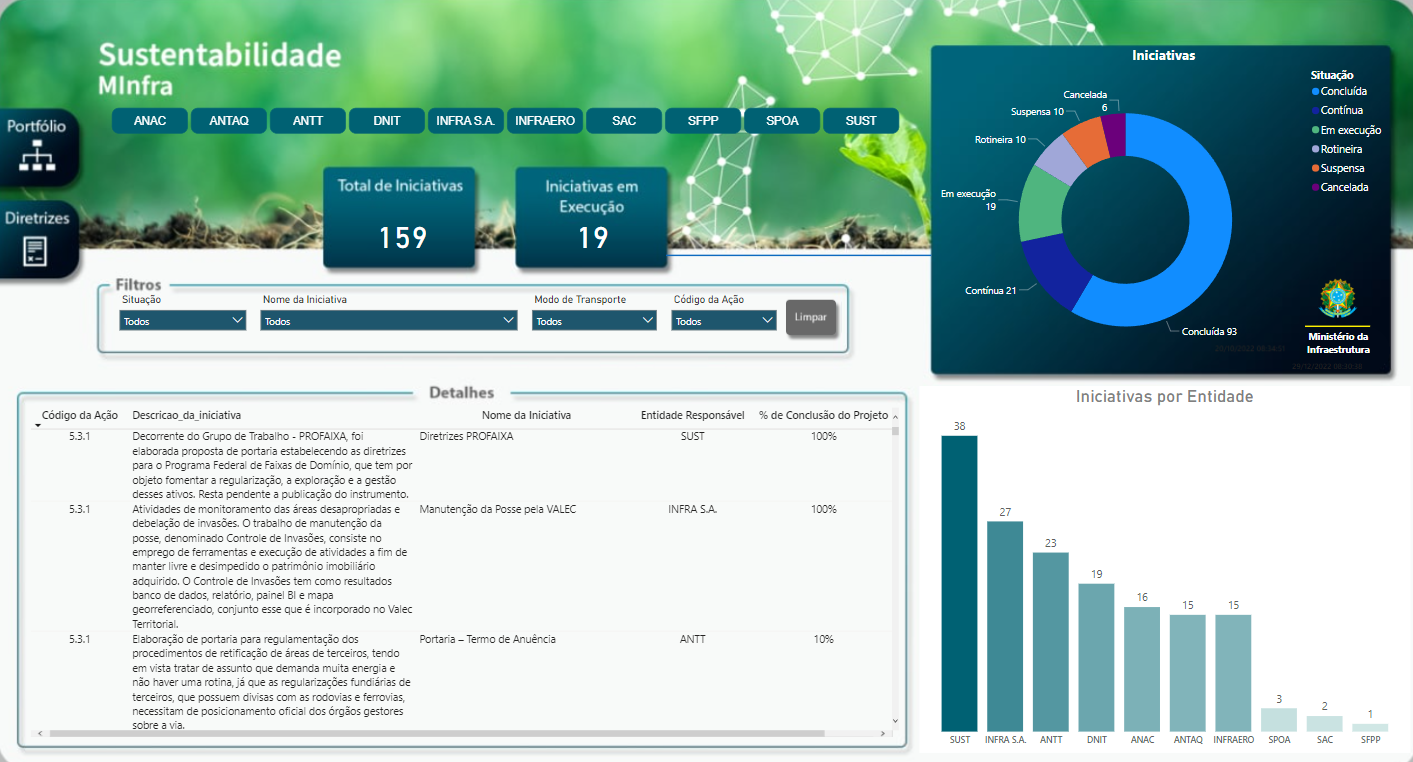
Task: Expand the Situação filter dropdown
Action: (x=182, y=321)
